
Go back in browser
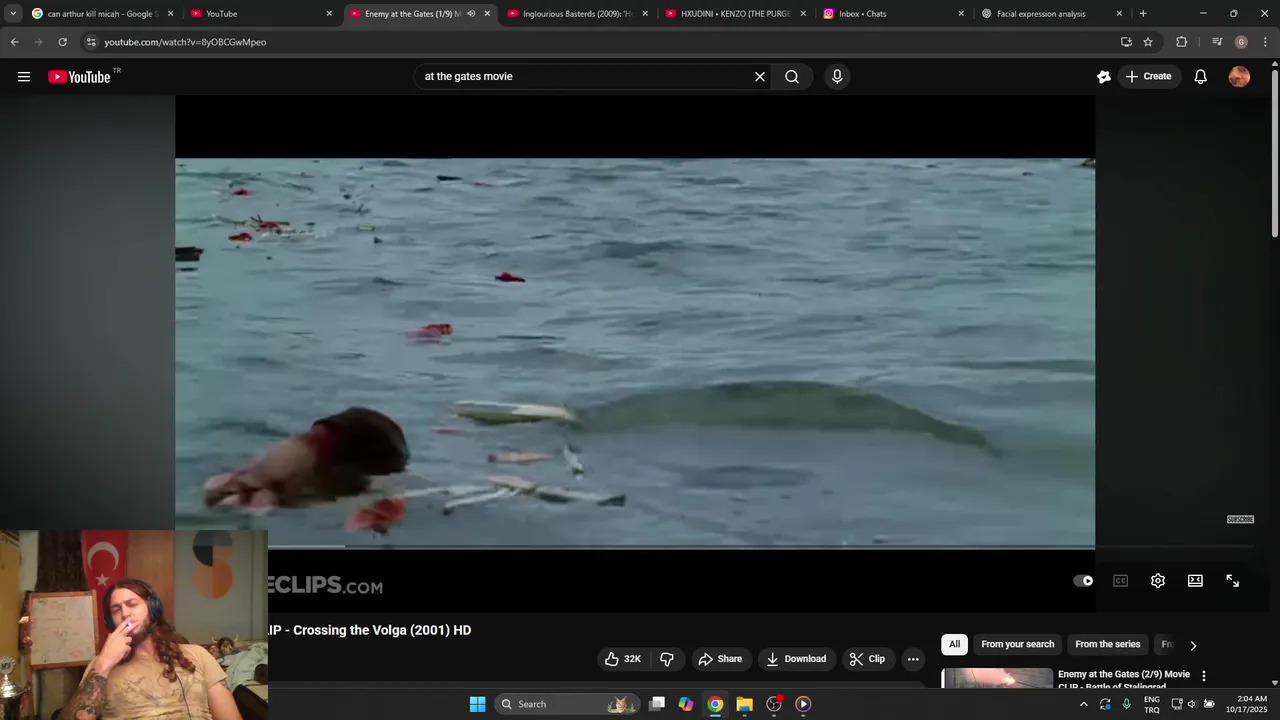click(14, 42)
